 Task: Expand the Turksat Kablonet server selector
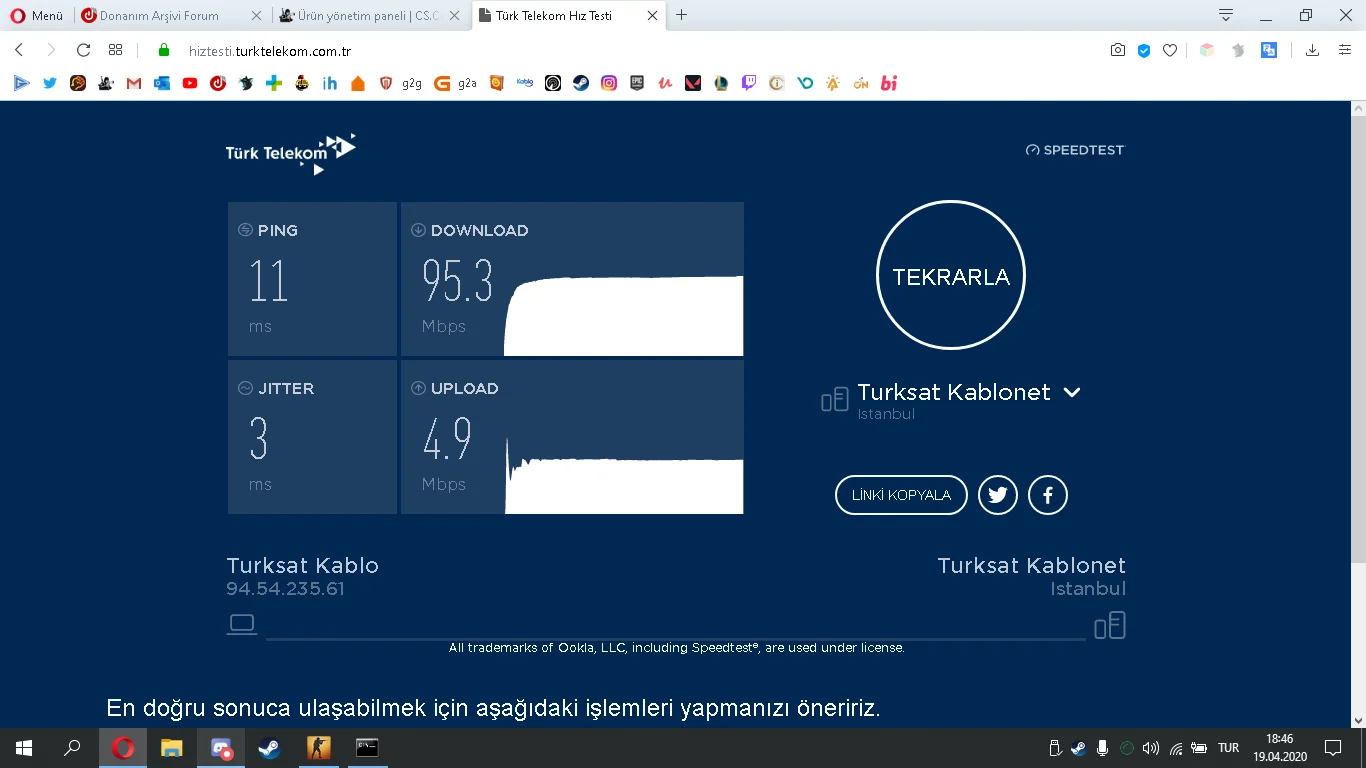point(1071,392)
